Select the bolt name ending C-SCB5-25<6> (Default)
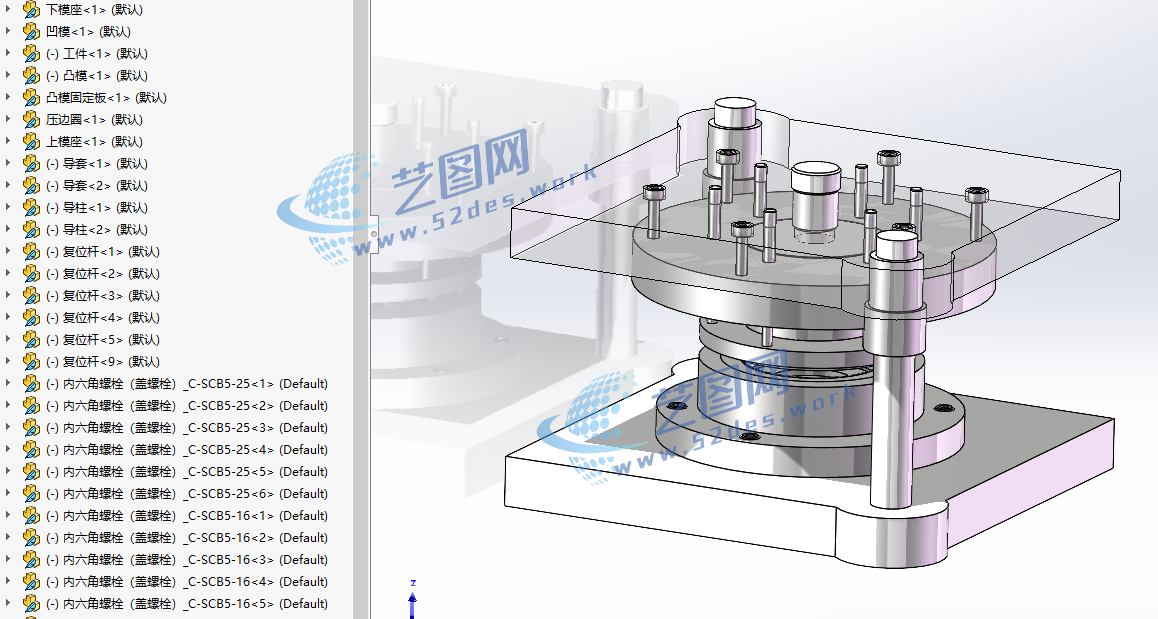This screenshot has height=619, width=1158. 187,494
